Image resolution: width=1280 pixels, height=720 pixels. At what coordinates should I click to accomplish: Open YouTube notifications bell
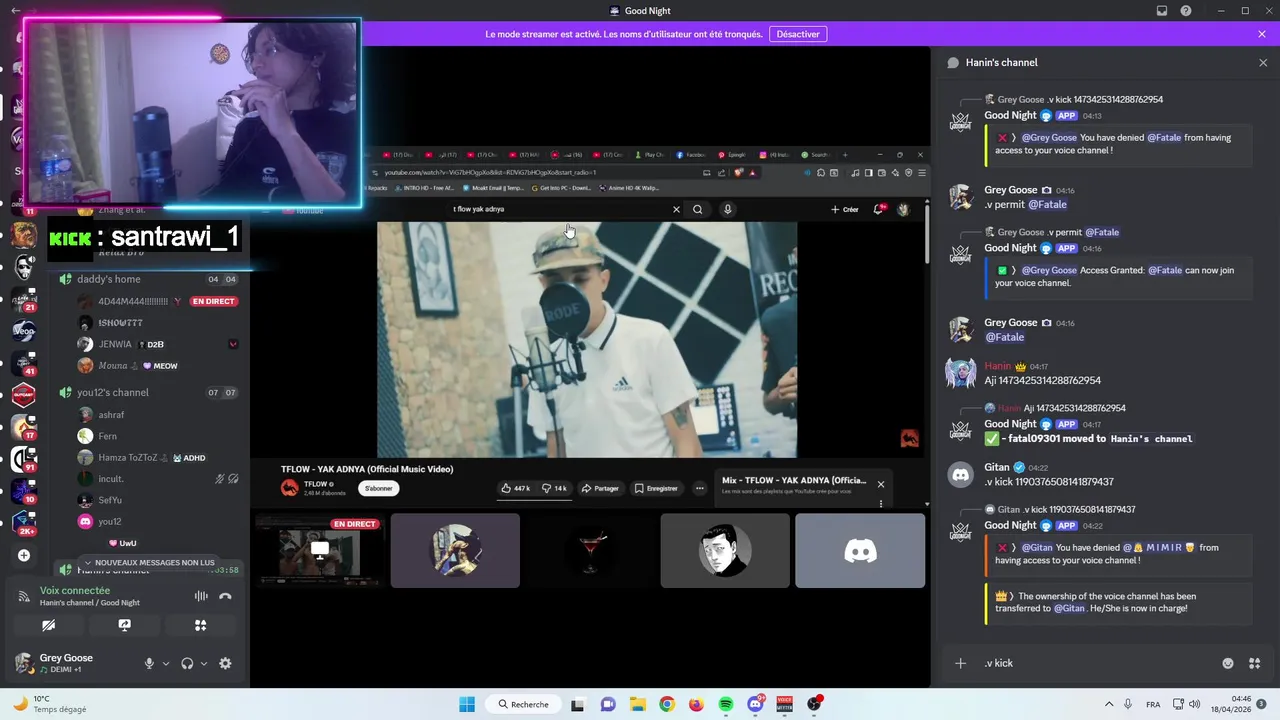[879, 210]
